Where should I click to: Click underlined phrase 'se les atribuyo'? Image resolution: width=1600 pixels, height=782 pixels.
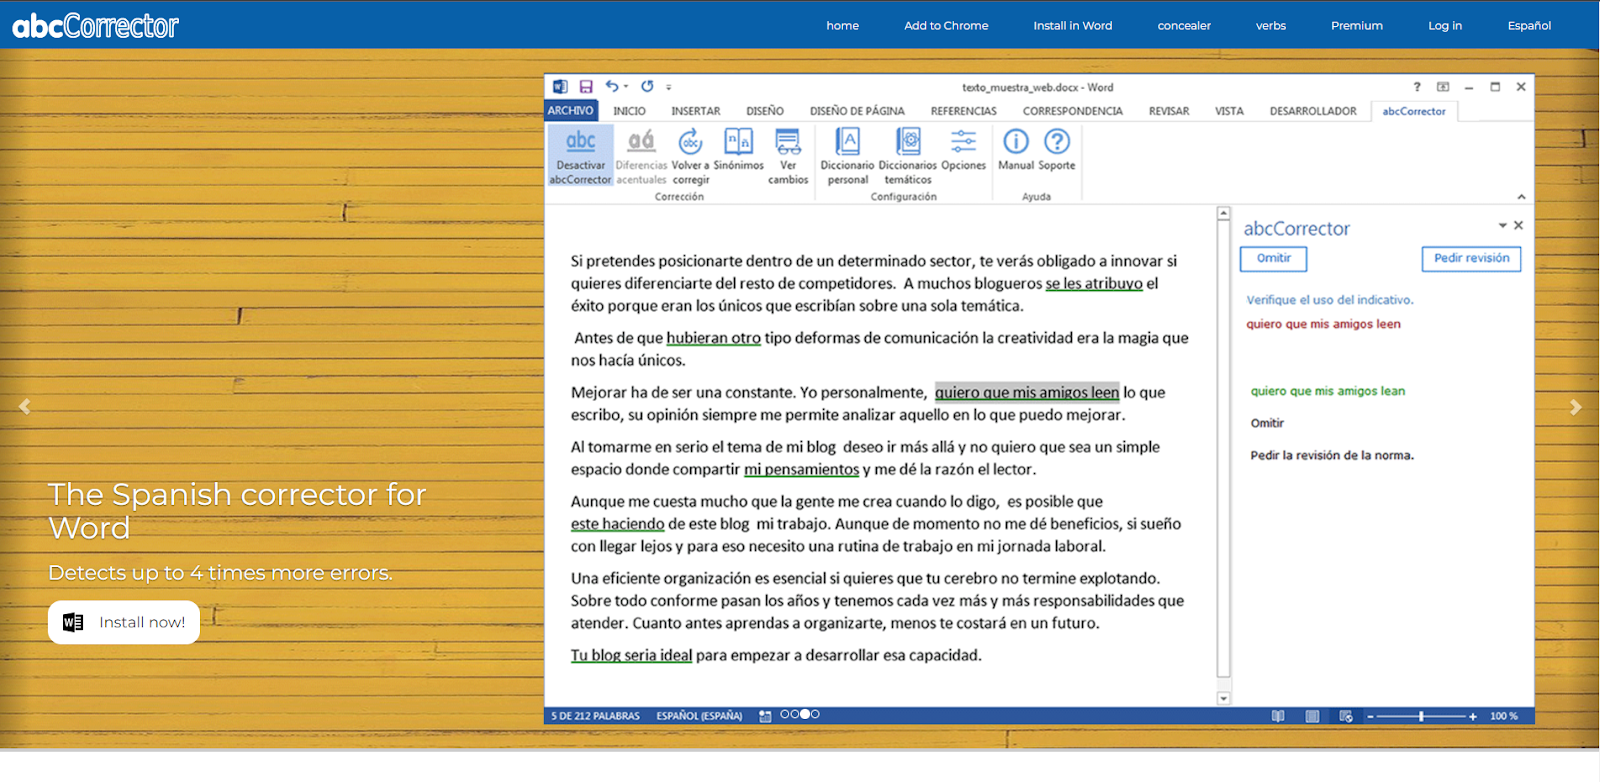[1094, 284]
